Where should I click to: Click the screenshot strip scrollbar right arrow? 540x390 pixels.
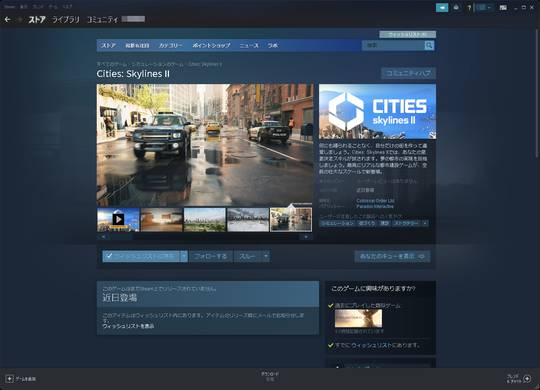click(x=306, y=237)
